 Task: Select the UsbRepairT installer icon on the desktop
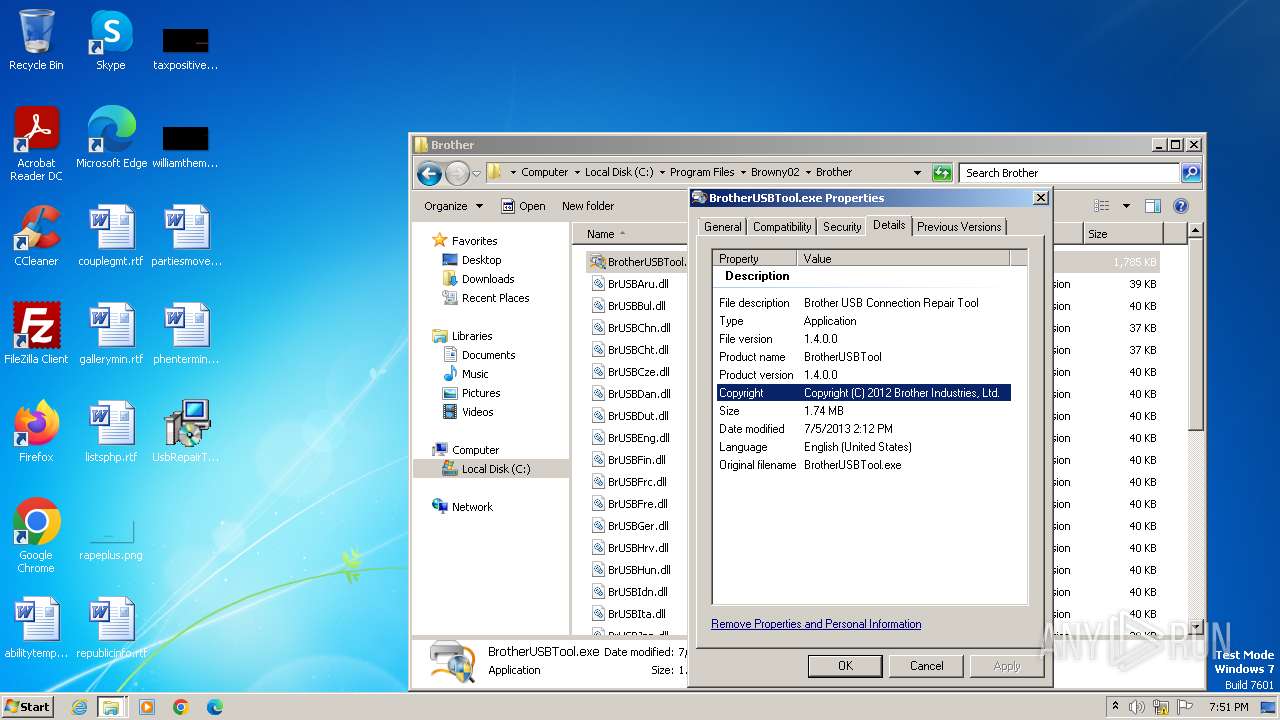coord(186,432)
